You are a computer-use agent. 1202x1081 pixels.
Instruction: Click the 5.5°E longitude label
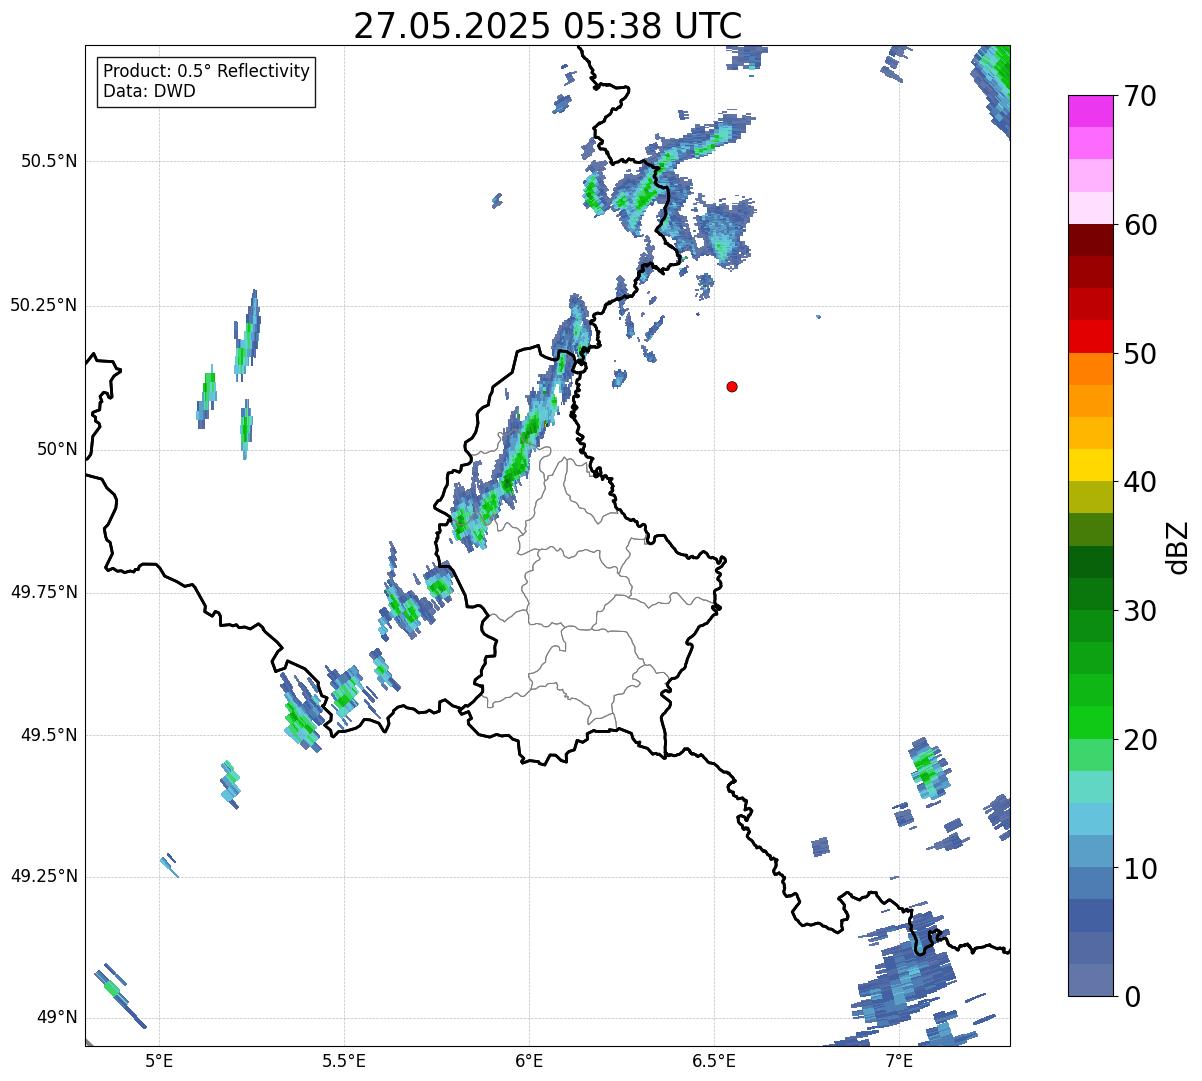(344, 1061)
